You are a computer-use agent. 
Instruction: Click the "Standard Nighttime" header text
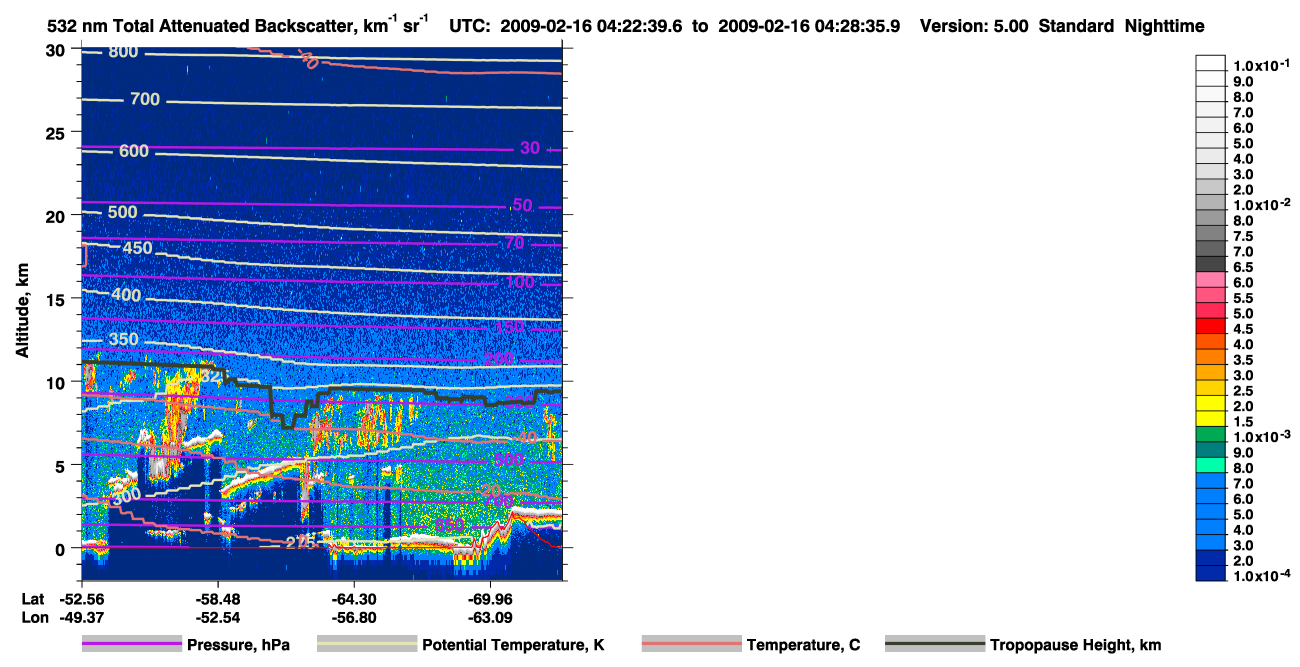[1121, 27]
